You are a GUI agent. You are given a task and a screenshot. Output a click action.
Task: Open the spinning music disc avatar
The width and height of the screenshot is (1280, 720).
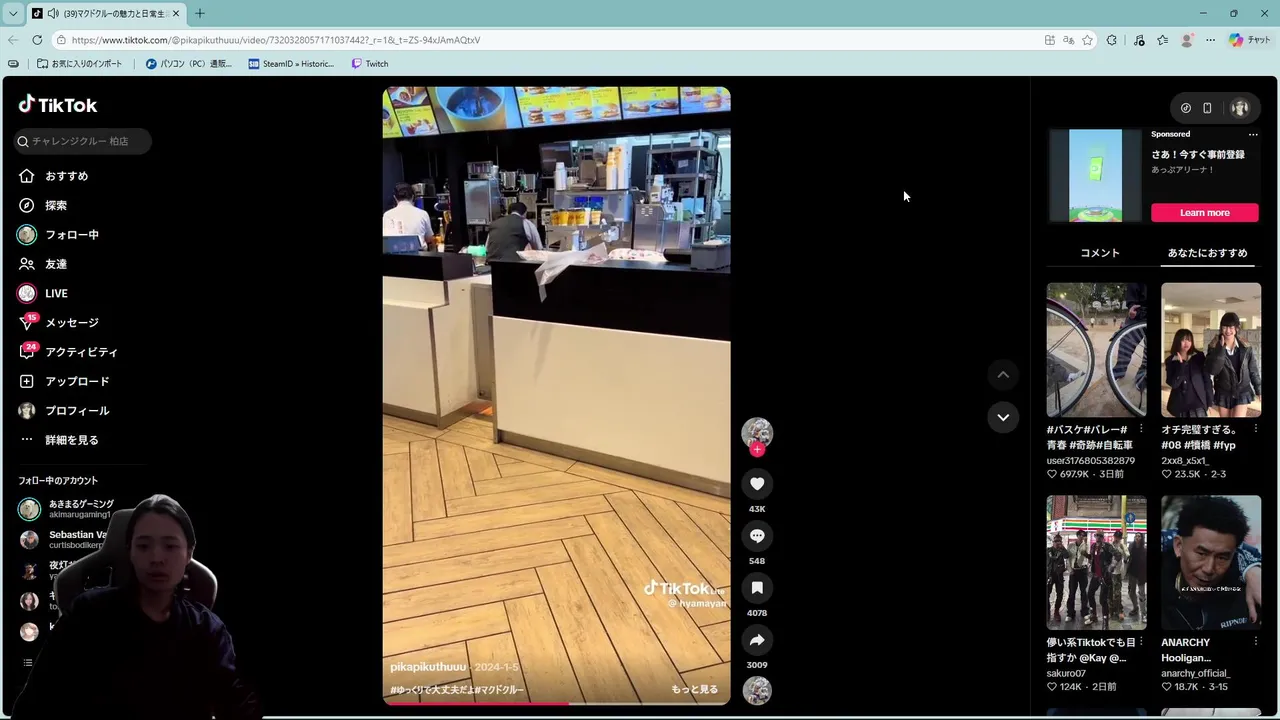click(757, 691)
